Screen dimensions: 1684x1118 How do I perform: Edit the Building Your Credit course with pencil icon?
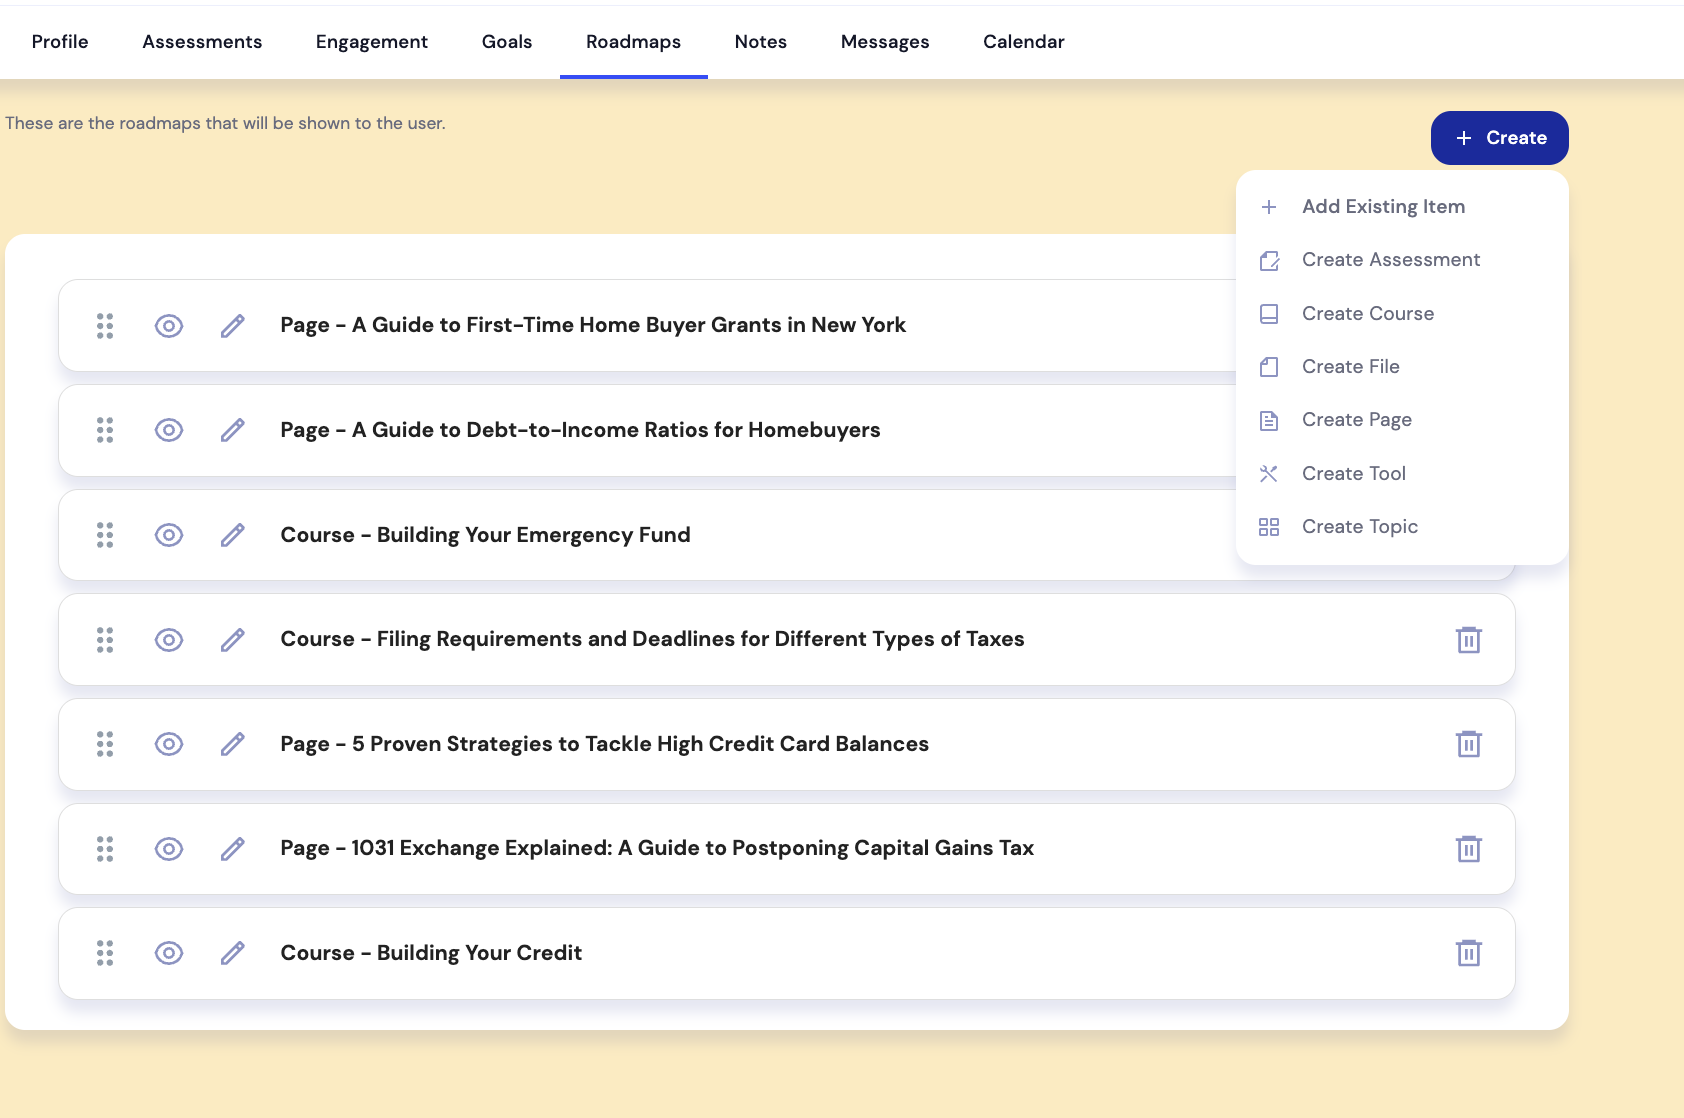[233, 953]
